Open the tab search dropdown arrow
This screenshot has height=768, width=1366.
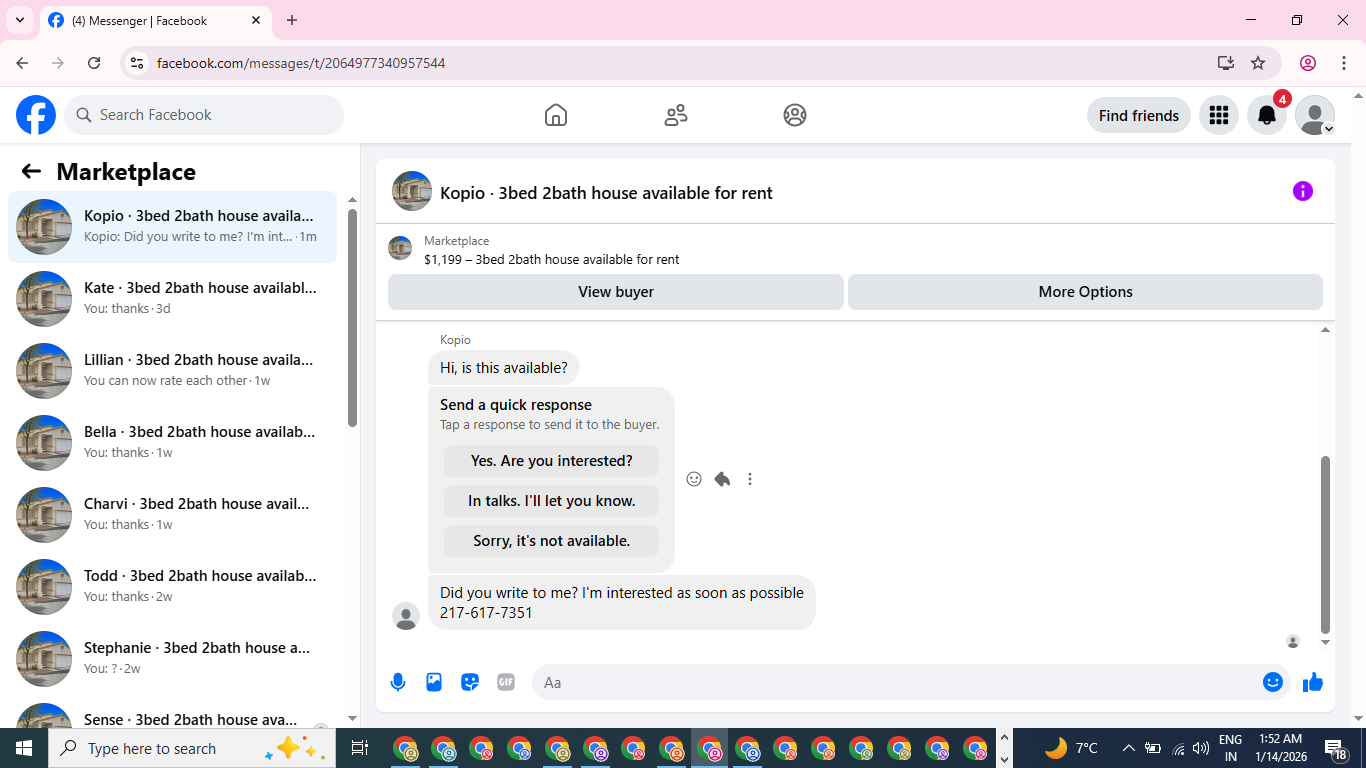point(19,20)
